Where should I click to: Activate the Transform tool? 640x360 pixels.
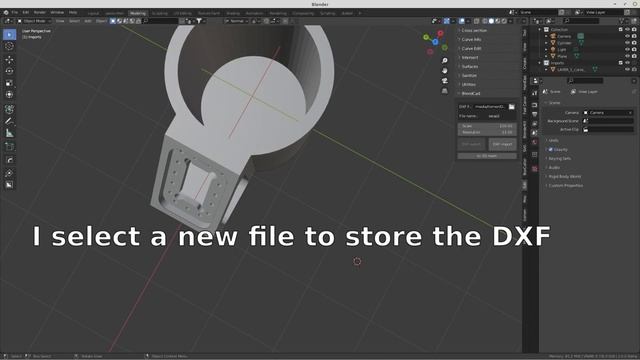(9, 94)
